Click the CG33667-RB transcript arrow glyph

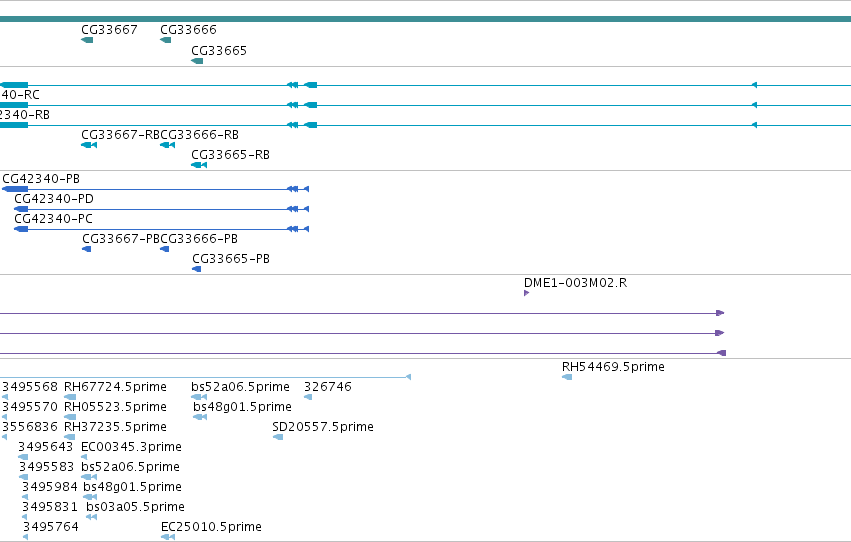[89, 145]
